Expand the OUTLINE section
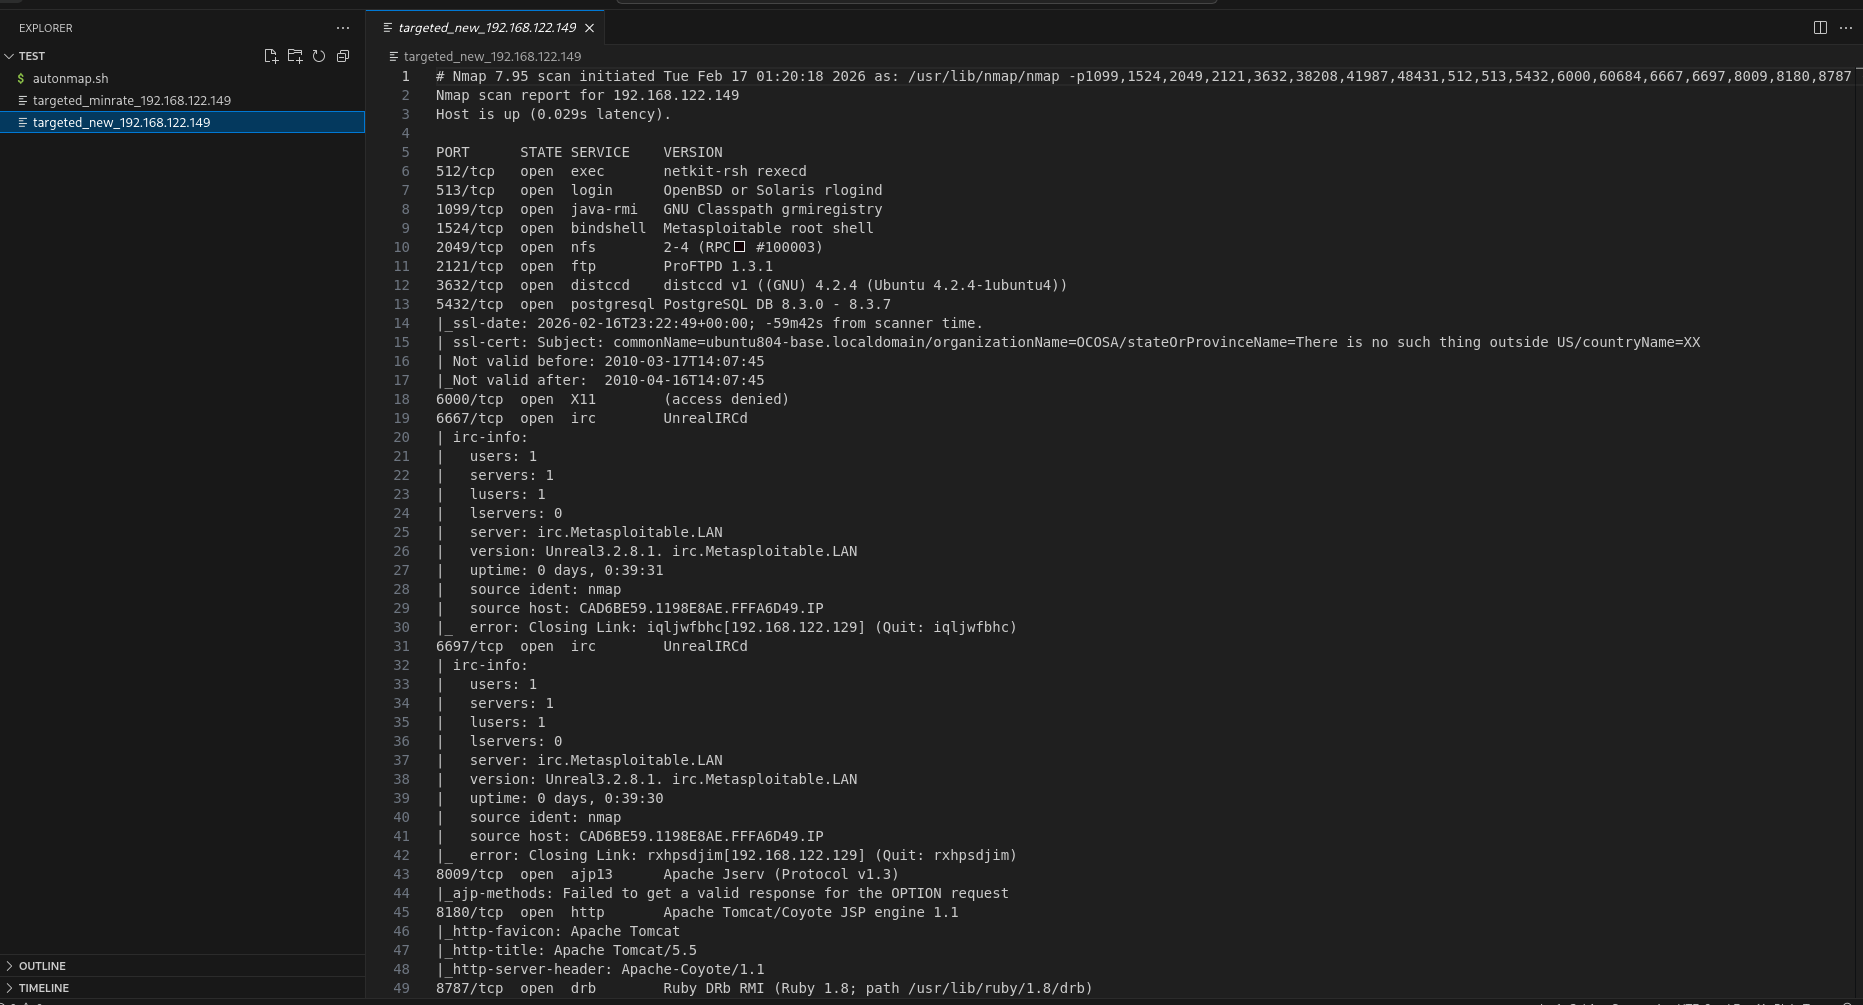Screen dimensions: 1863x1005 [40, 965]
